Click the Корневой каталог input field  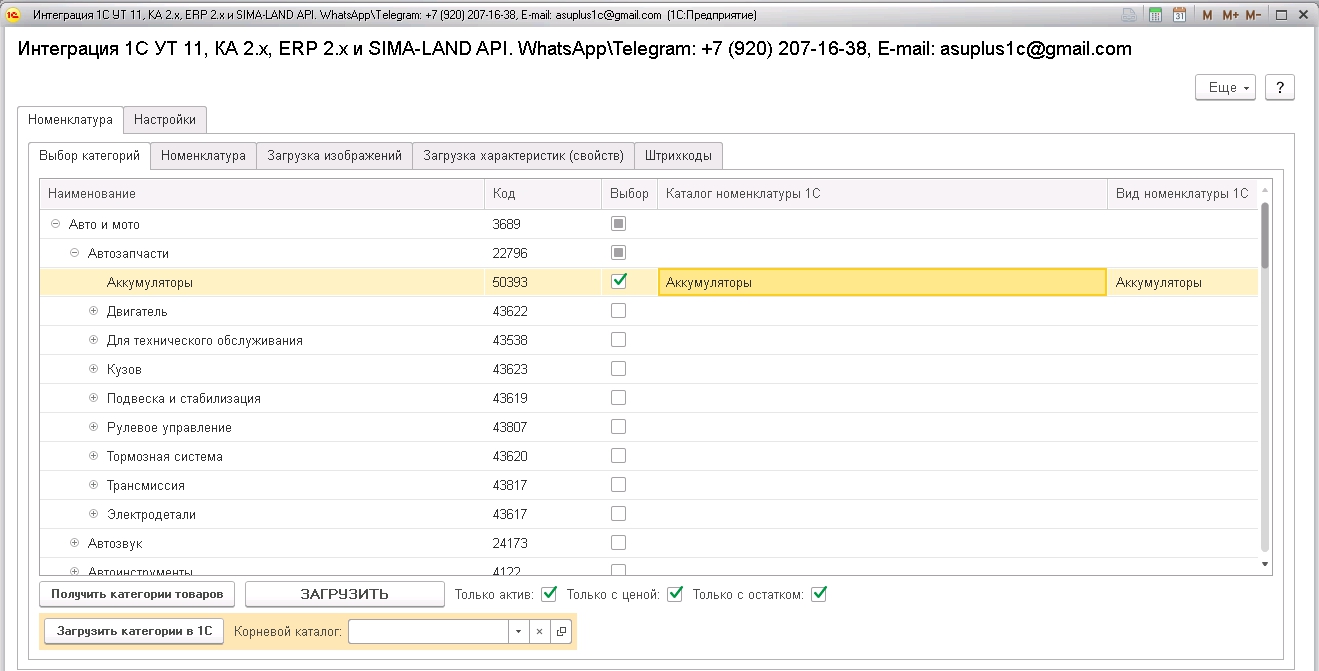pos(428,632)
